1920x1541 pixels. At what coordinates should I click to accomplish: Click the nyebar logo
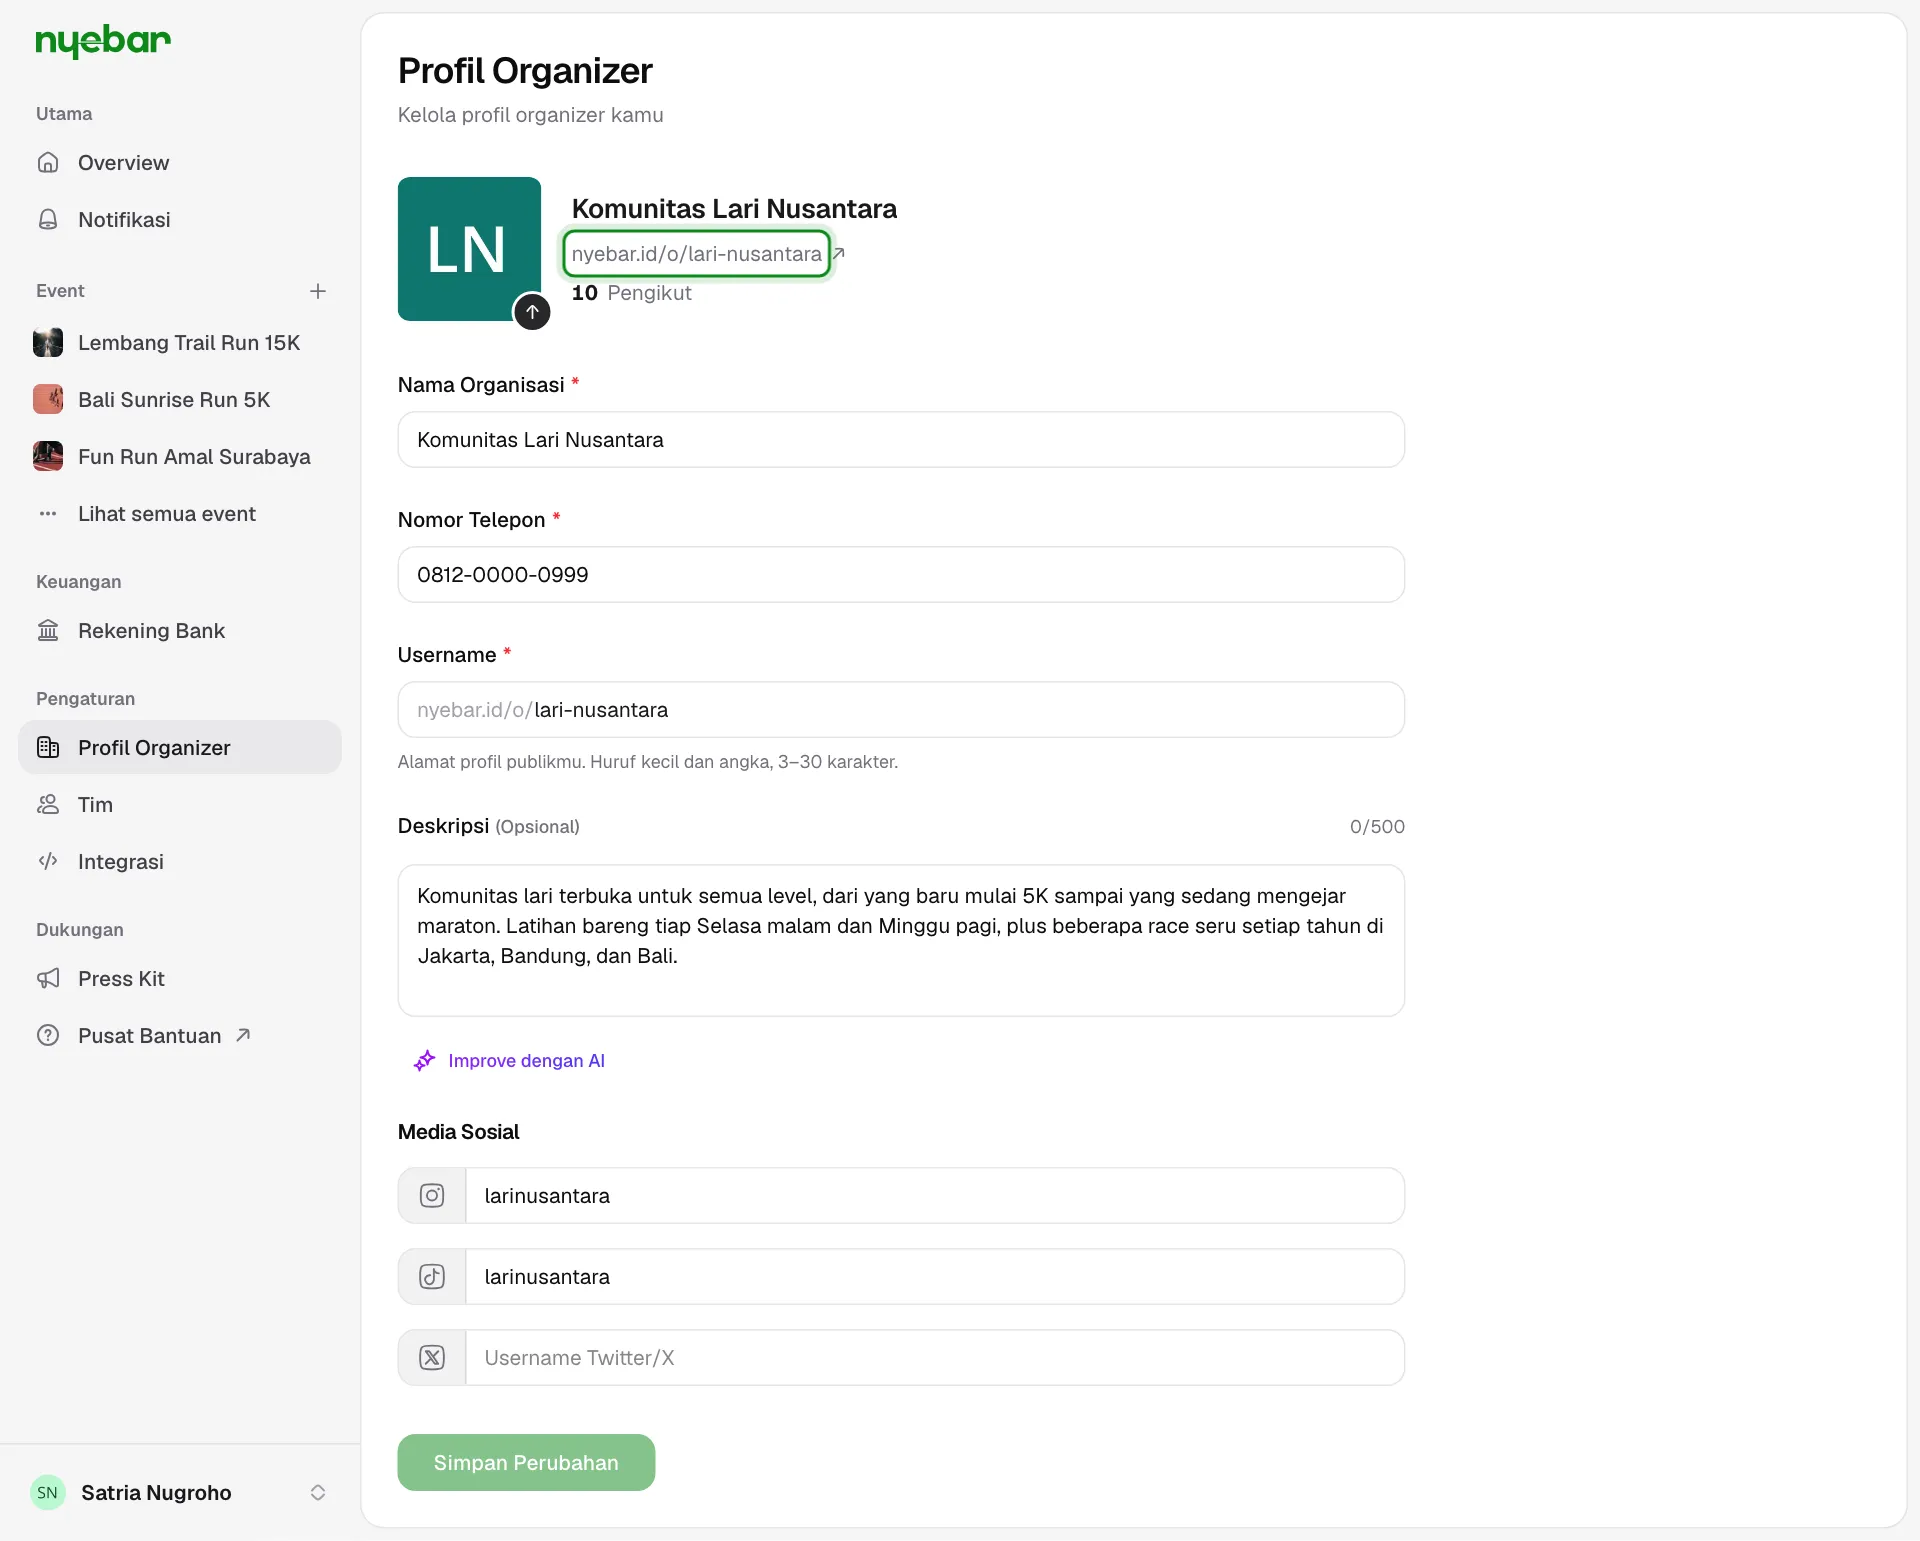(x=103, y=41)
